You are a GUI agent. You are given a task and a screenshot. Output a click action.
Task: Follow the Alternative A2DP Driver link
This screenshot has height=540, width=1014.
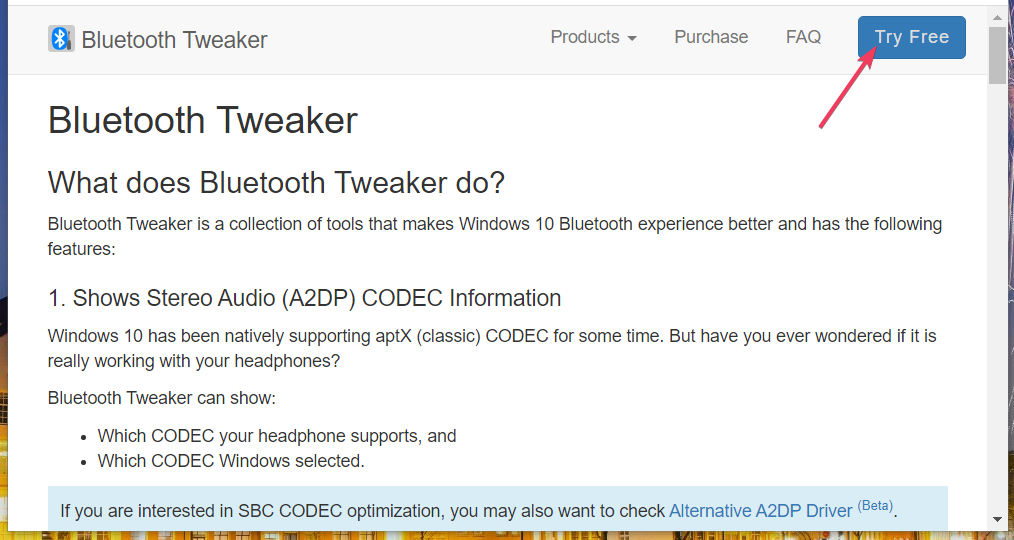(x=760, y=511)
